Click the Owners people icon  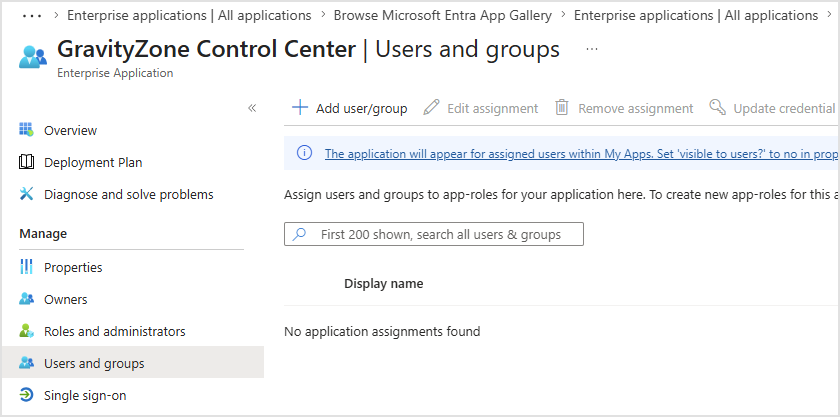click(26, 299)
